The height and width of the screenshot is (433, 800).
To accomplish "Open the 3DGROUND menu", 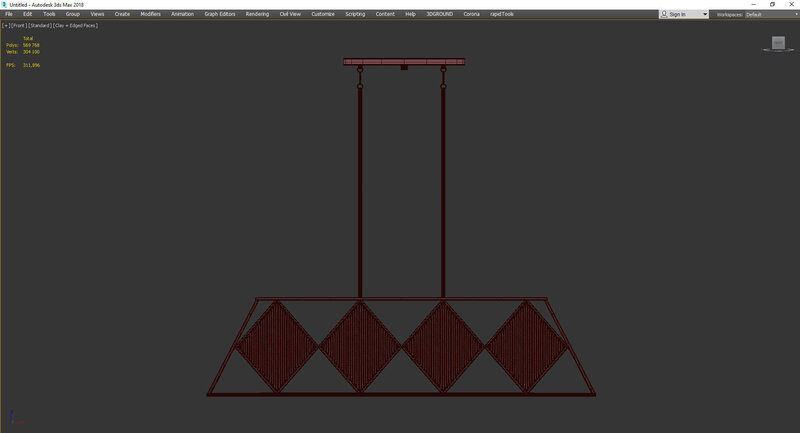I will [439, 14].
